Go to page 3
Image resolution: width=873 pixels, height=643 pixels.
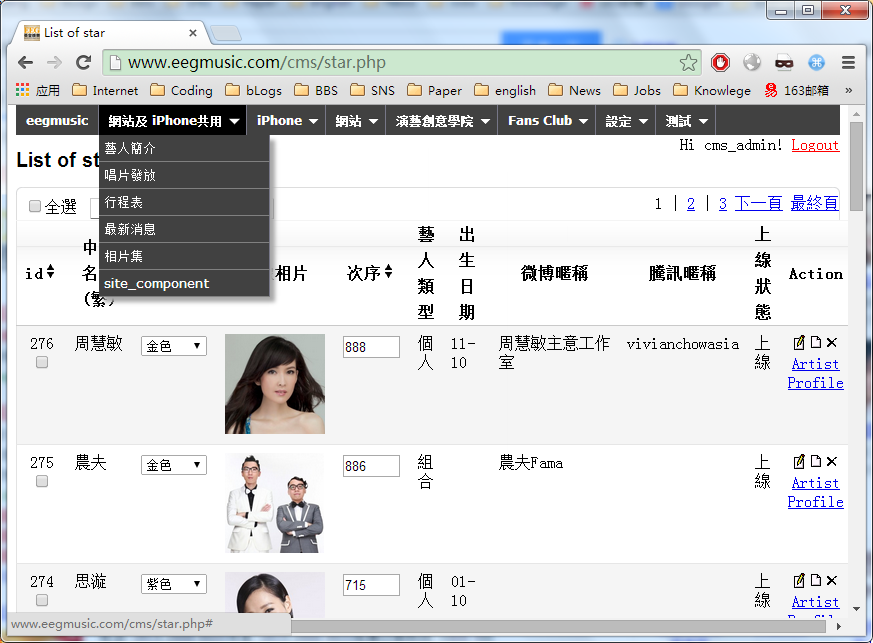tap(723, 204)
